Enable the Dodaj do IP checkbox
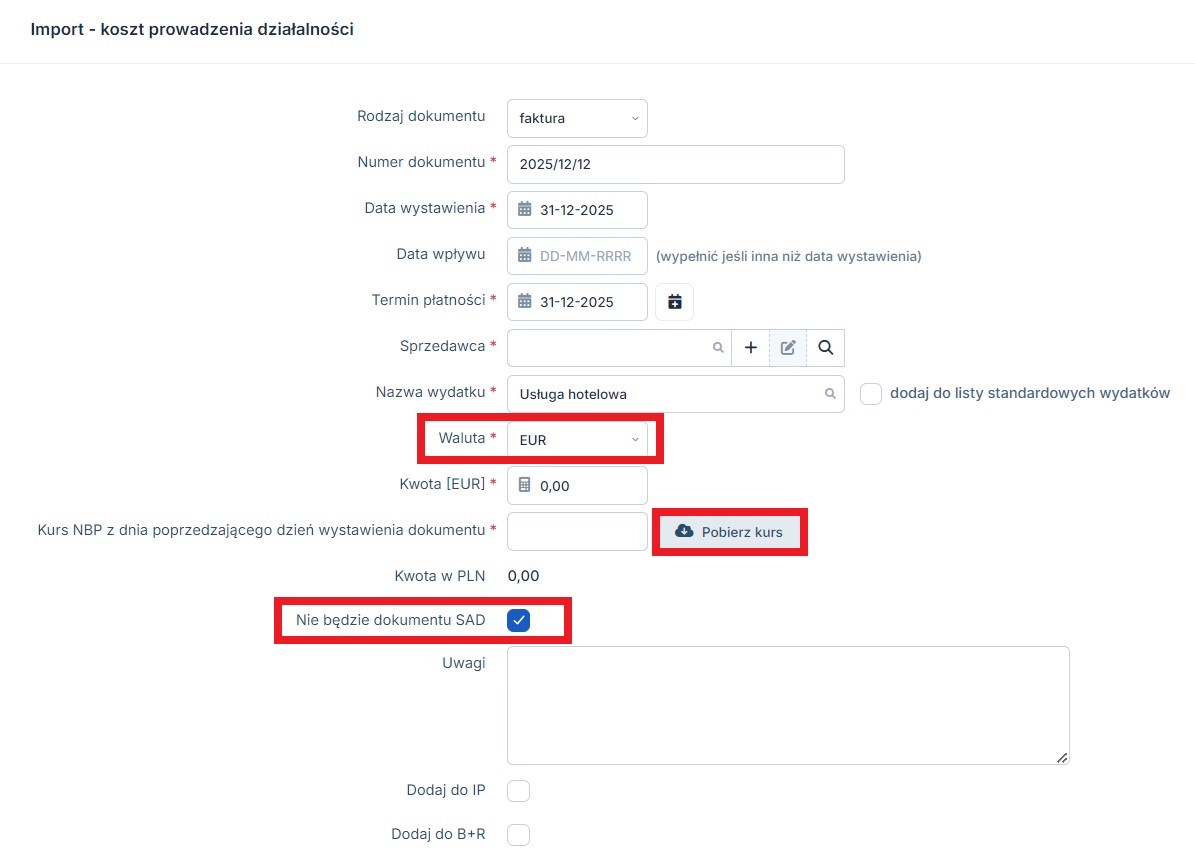This screenshot has width=1195, height=859. [x=518, y=791]
